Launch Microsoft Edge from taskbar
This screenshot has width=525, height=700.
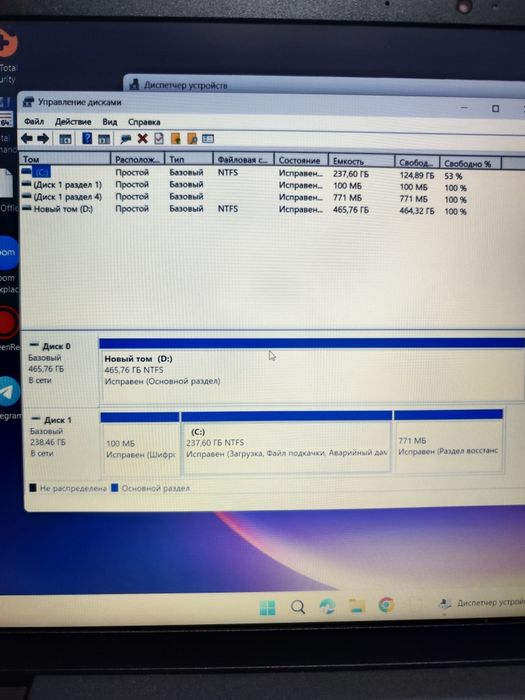point(327,606)
